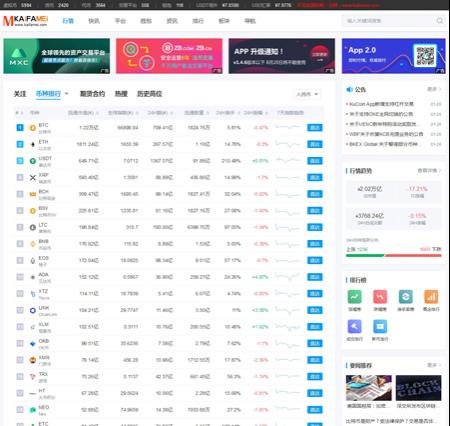This screenshot has height=426, width=450.
Task: Click the 上涨/下跌 rise-fall distribution bar
Action: (394, 256)
